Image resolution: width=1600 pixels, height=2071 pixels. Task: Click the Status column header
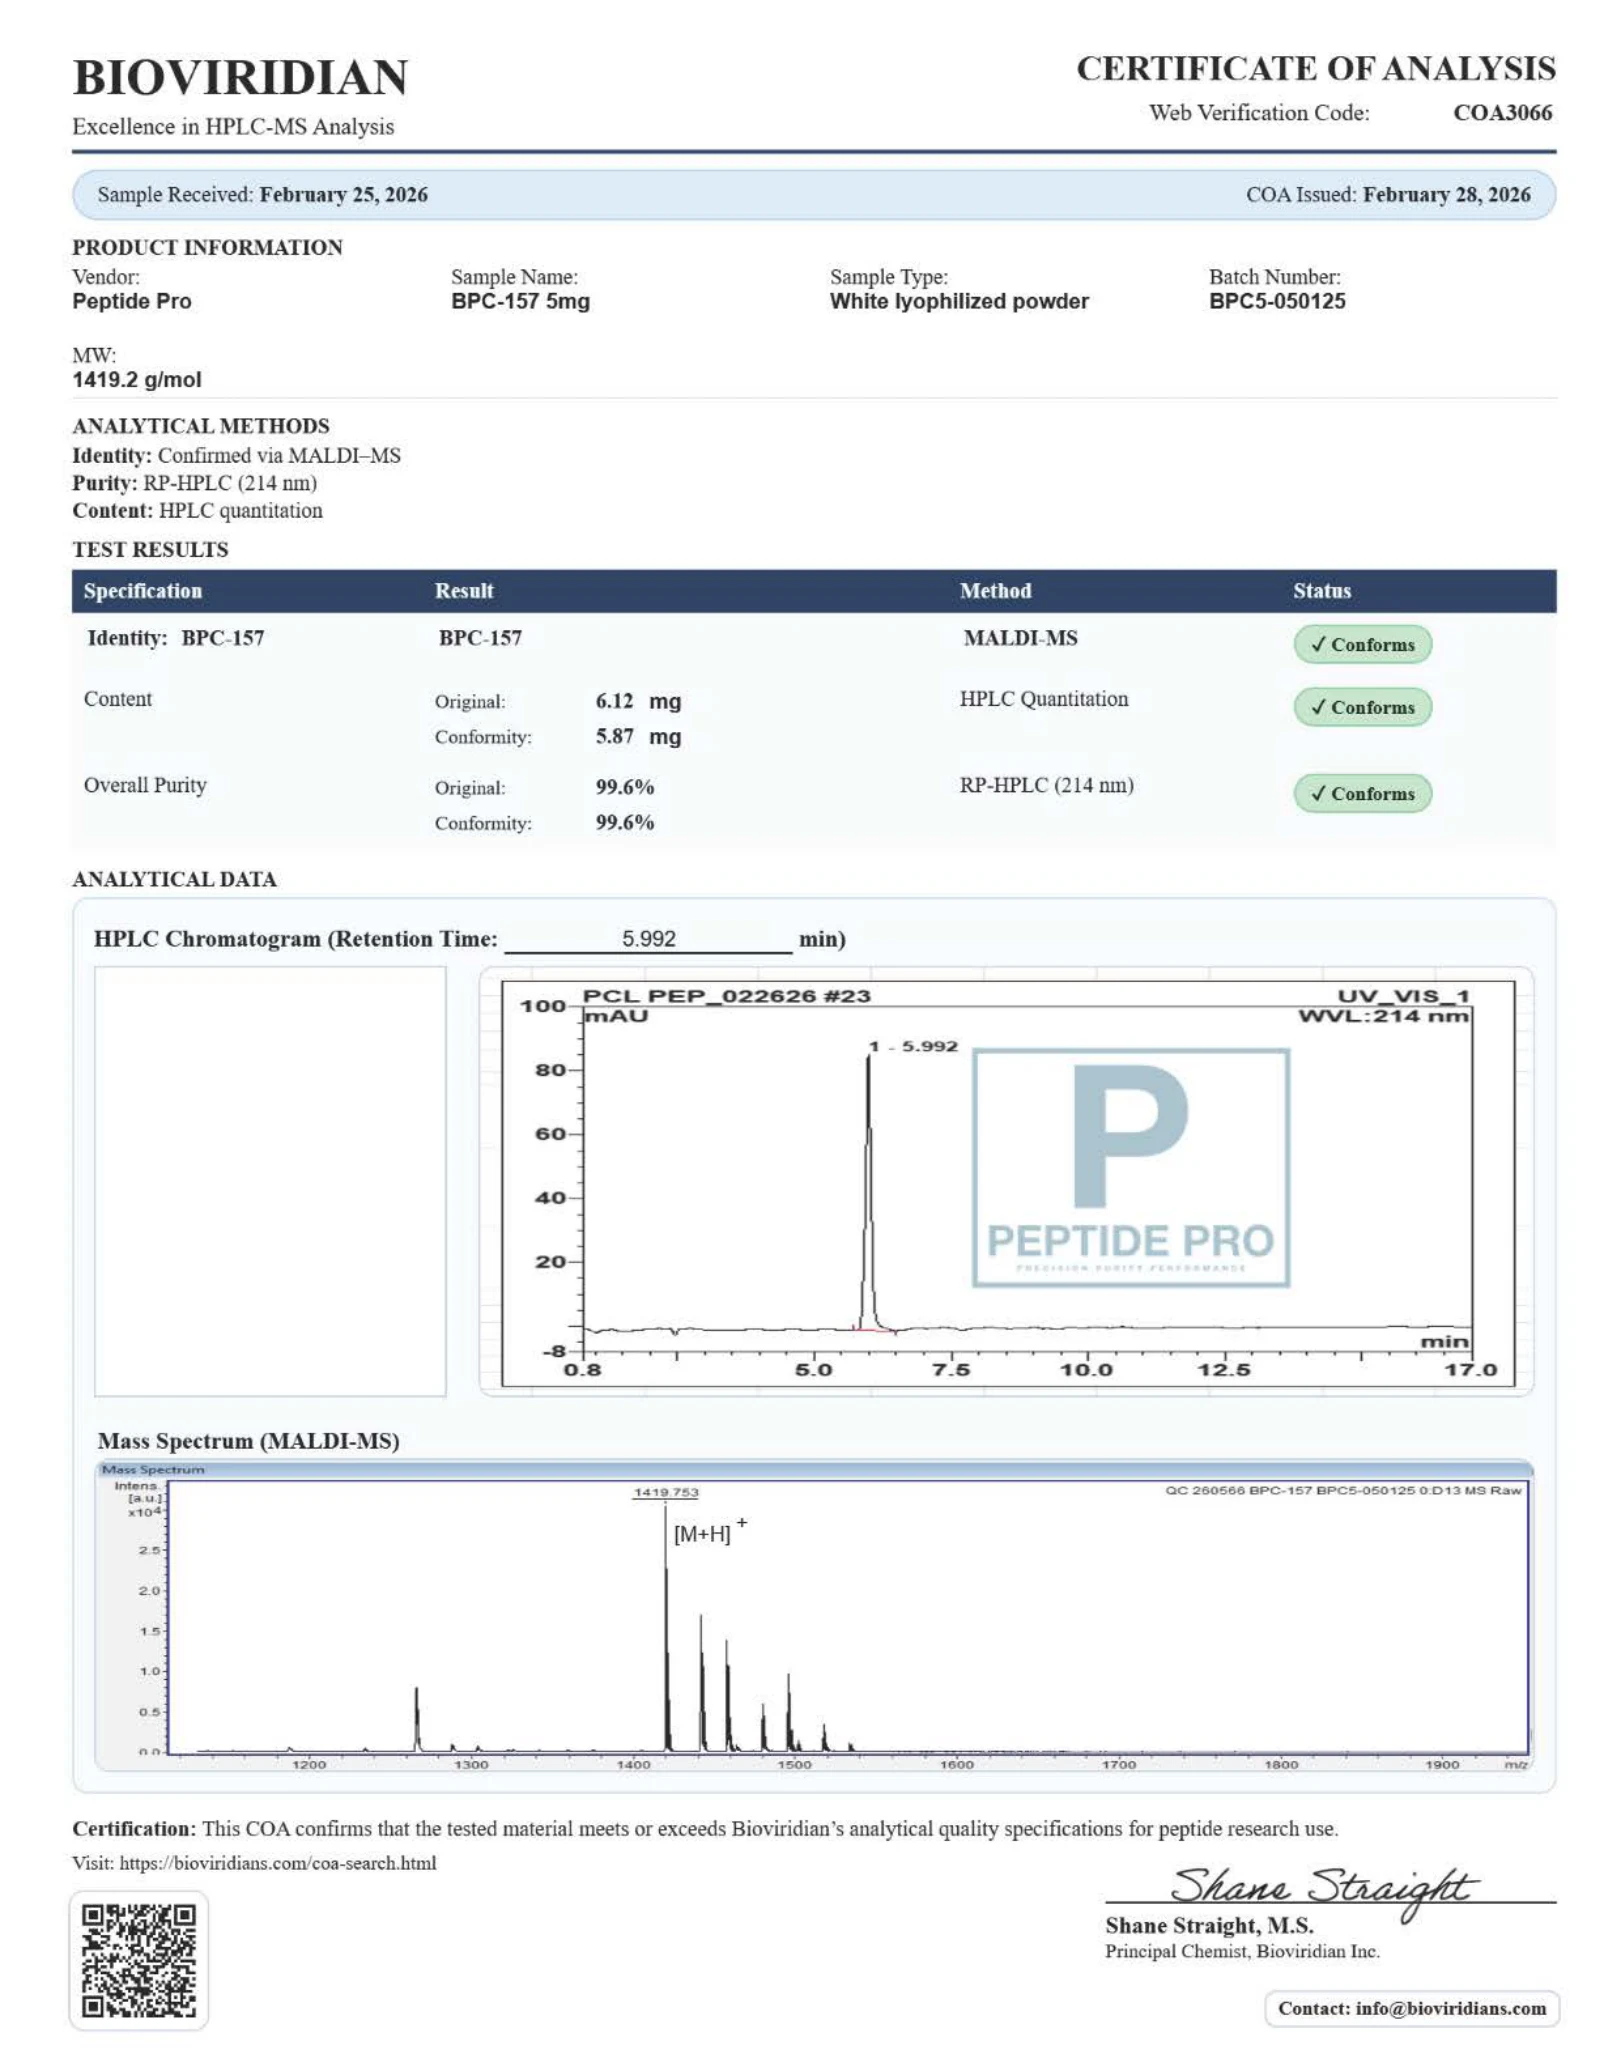click(1322, 591)
